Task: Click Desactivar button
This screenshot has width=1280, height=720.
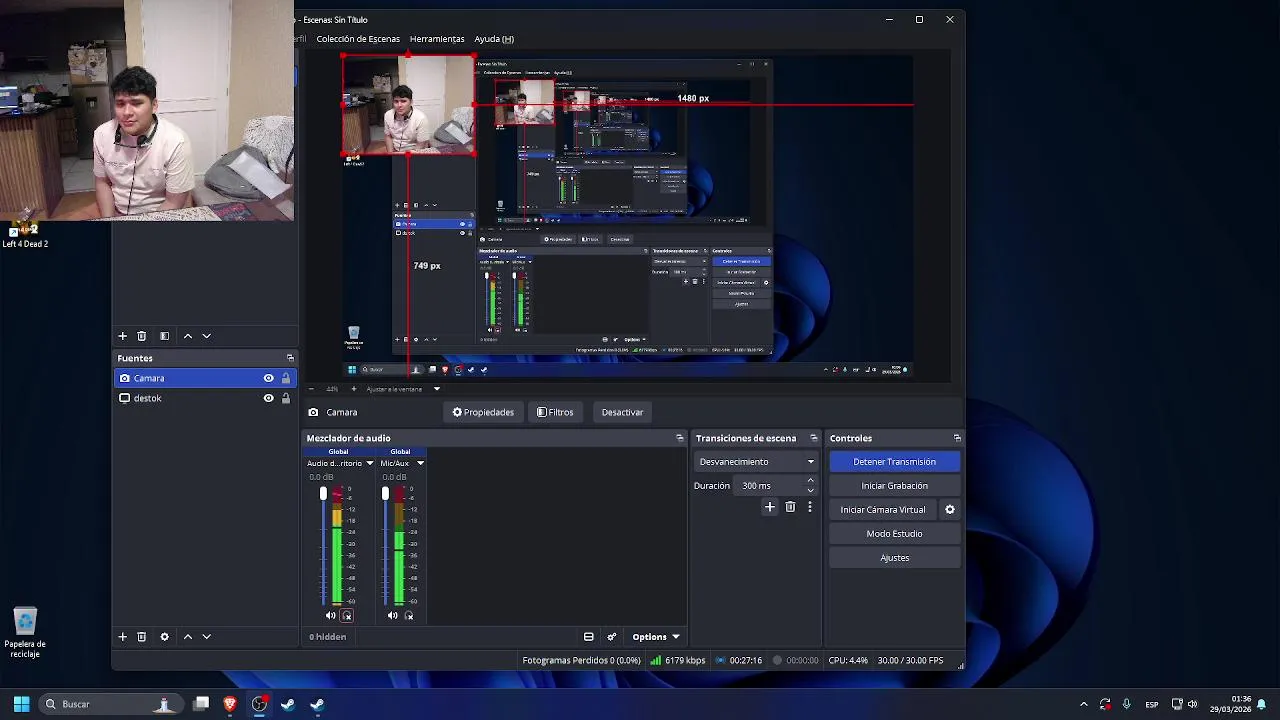Action: [x=622, y=412]
